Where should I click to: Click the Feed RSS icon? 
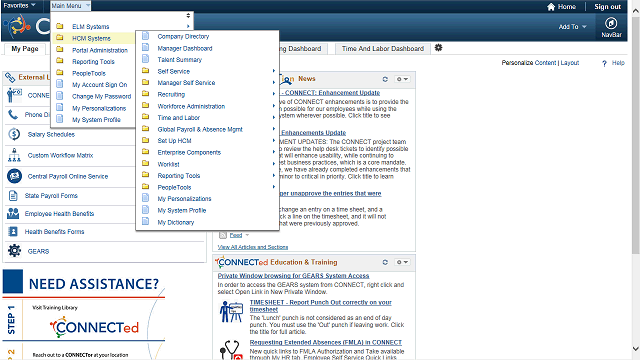(223, 235)
